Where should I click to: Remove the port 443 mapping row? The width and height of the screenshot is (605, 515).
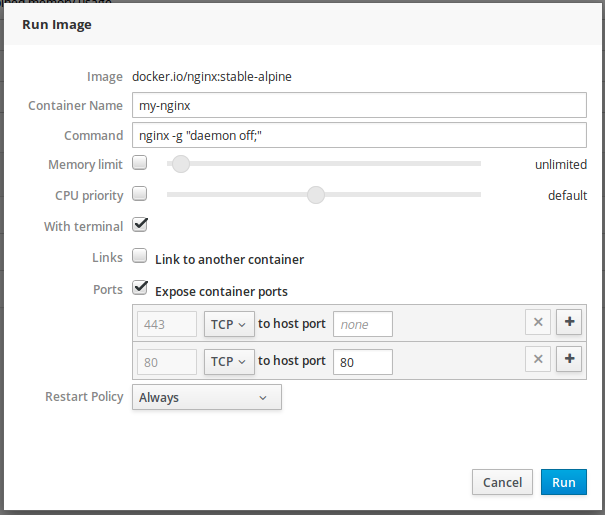(x=537, y=323)
